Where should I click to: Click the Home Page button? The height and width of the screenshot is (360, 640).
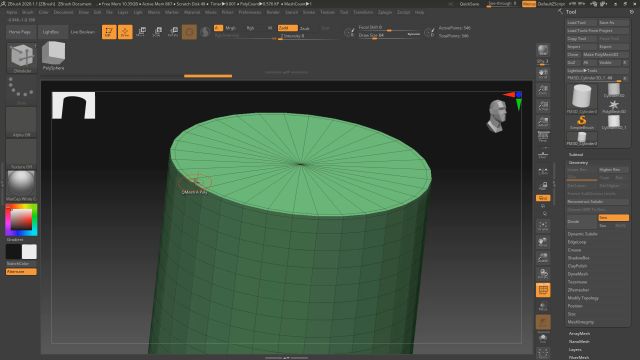click(x=20, y=32)
